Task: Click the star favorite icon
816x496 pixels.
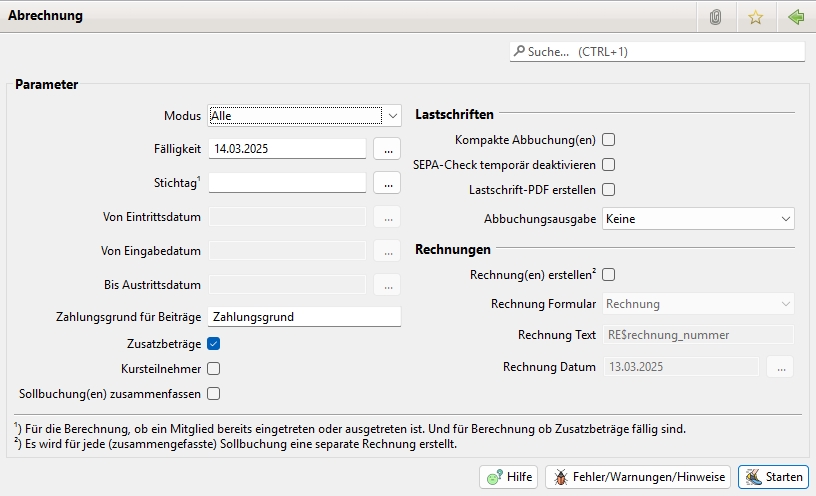Action: [x=755, y=17]
